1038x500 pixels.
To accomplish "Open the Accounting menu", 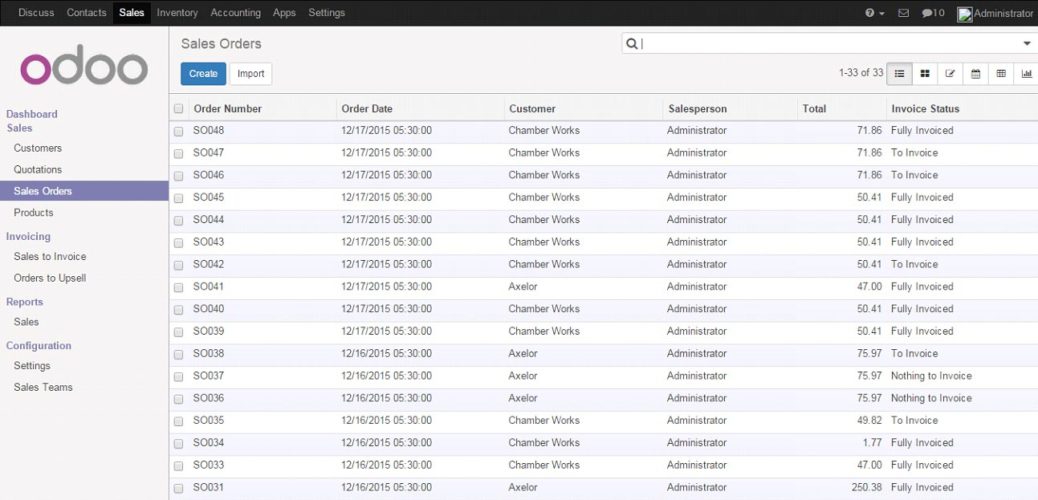I will click(x=236, y=13).
